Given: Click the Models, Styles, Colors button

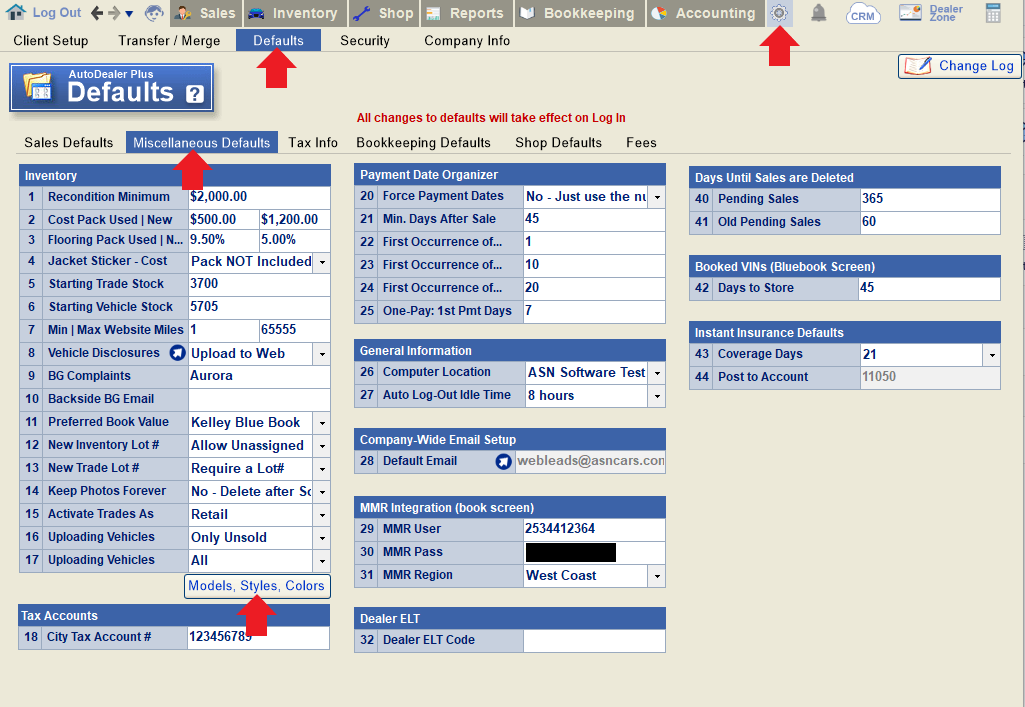Looking at the screenshot, I should coord(257,586).
